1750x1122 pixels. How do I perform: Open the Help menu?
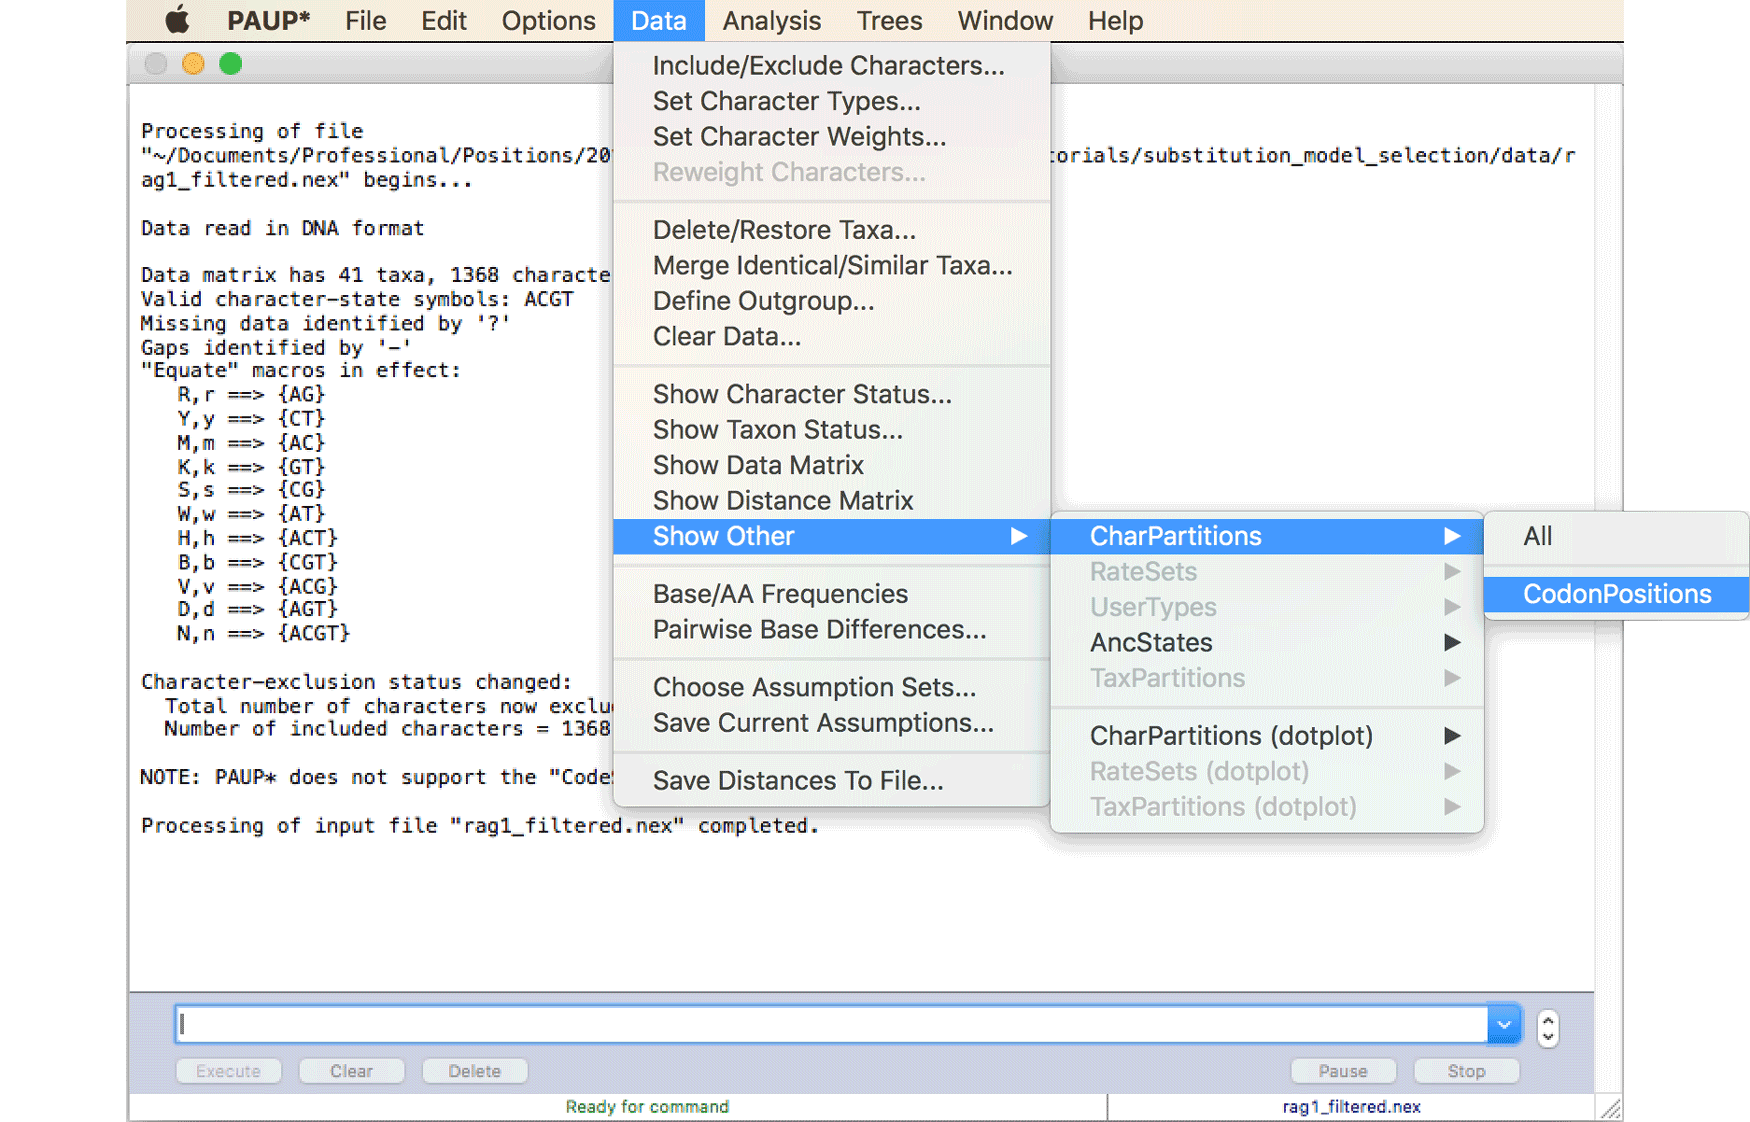point(1115,20)
